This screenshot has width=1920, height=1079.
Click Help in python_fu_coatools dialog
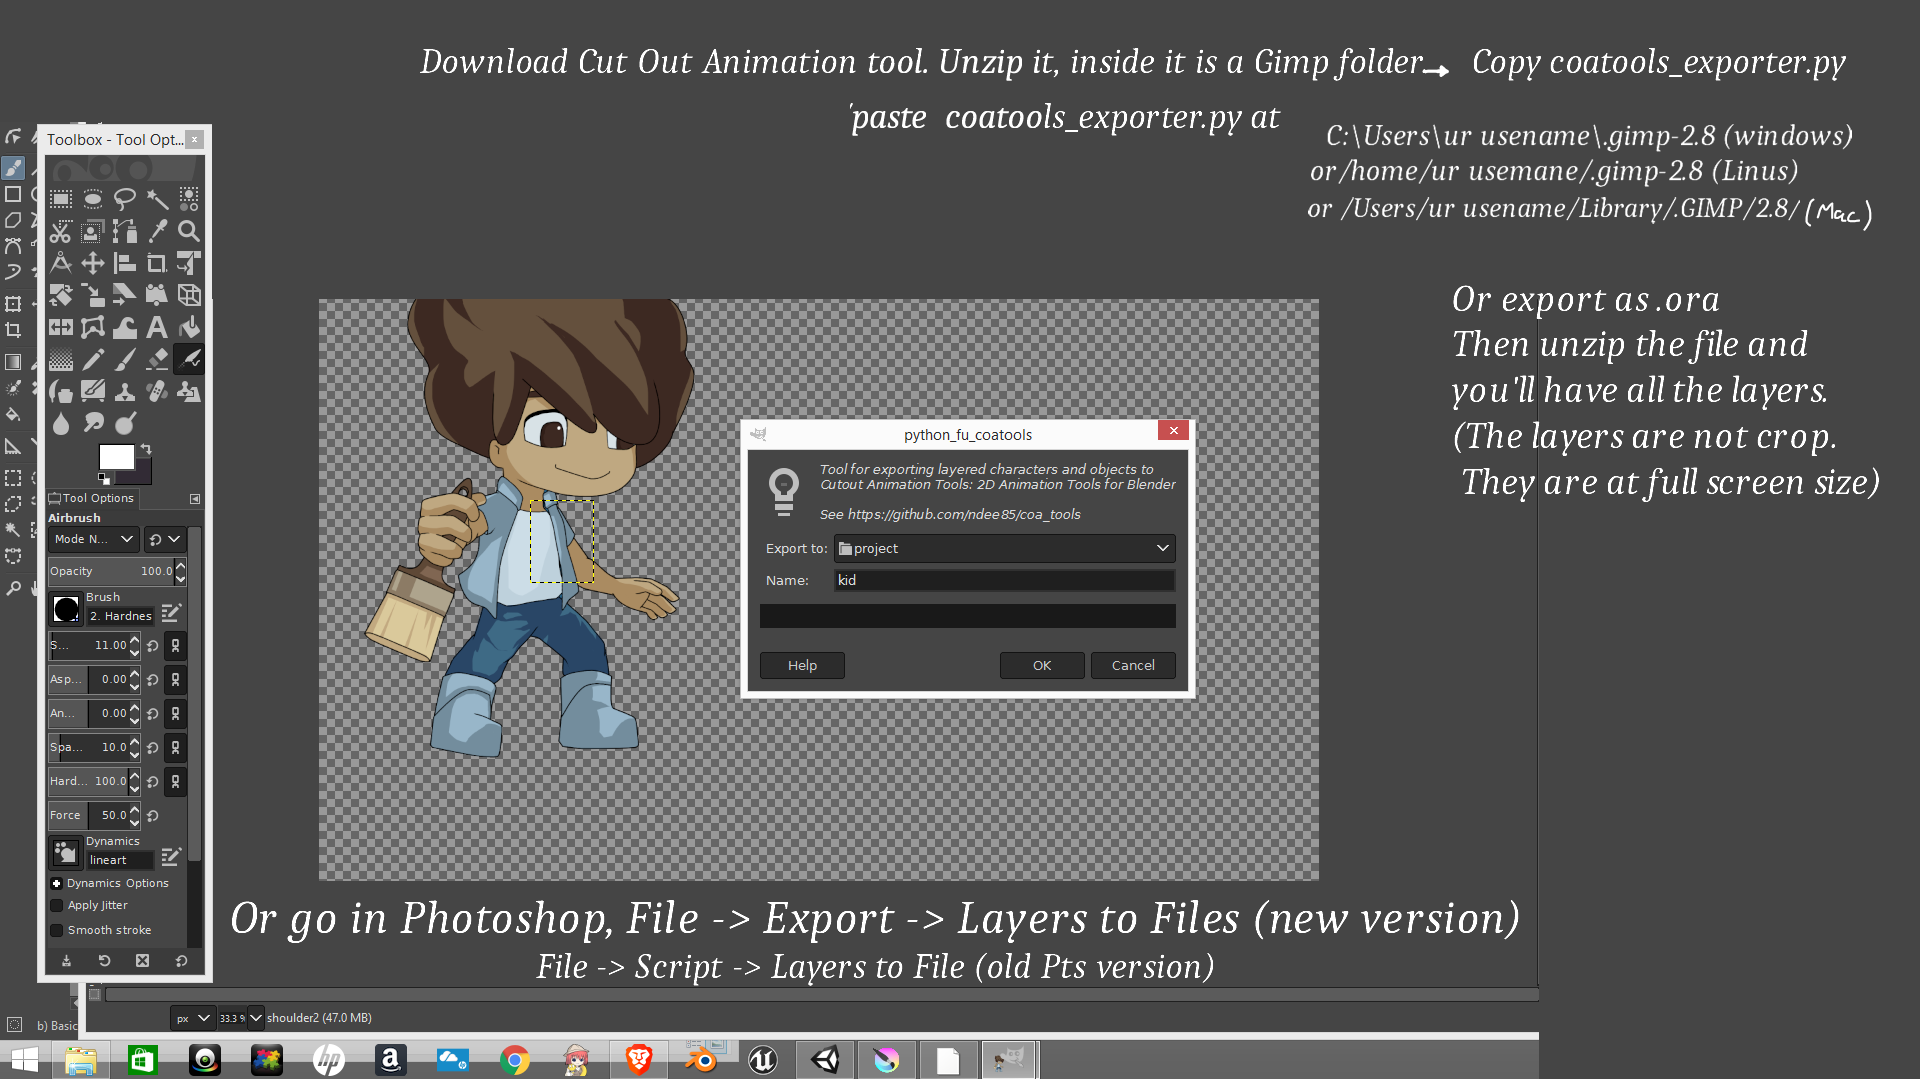pos(802,665)
